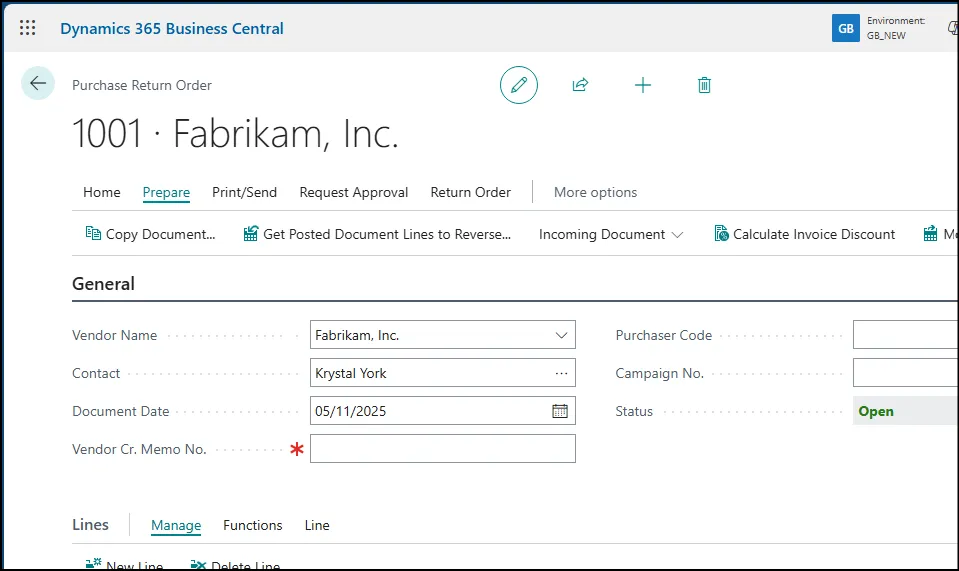The width and height of the screenshot is (959, 571).
Task: Click the Contact lookup ellipsis
Action: (x=561, y=373)
